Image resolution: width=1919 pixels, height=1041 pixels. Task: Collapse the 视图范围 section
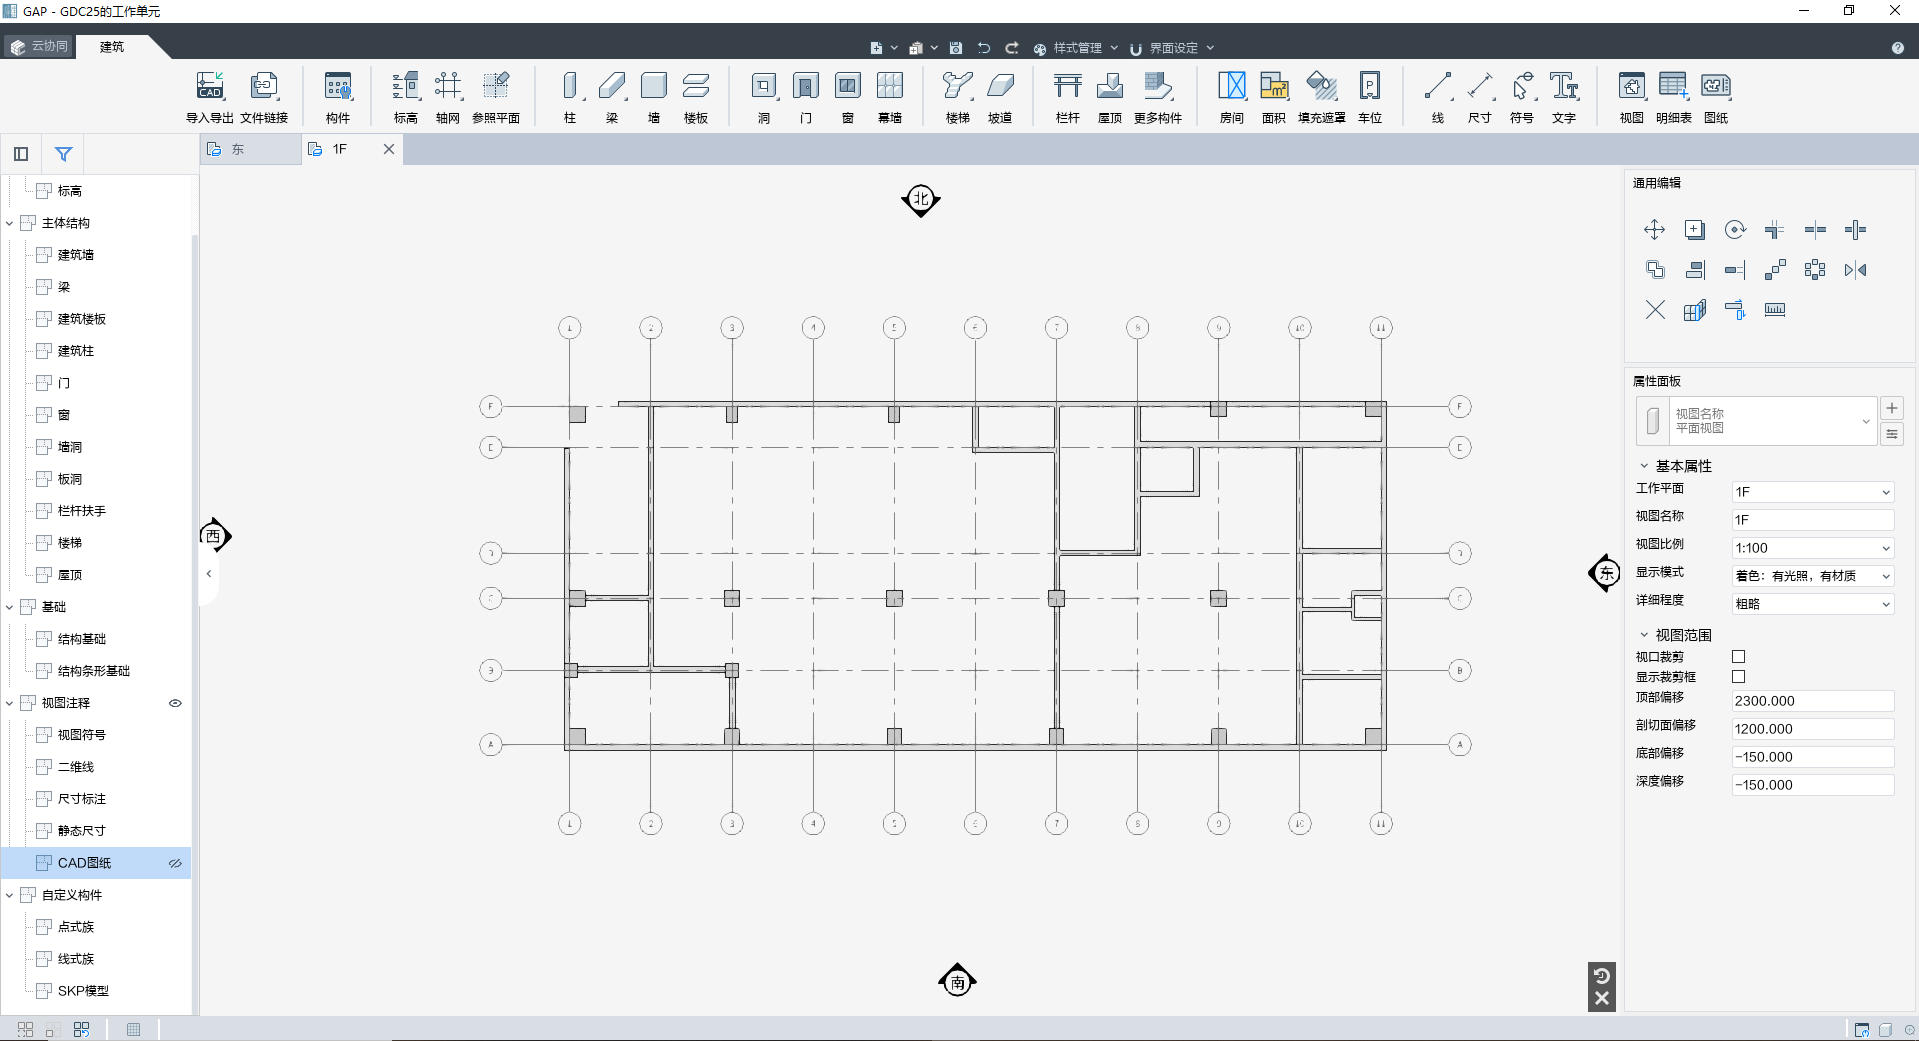(x=1644, y=635)
